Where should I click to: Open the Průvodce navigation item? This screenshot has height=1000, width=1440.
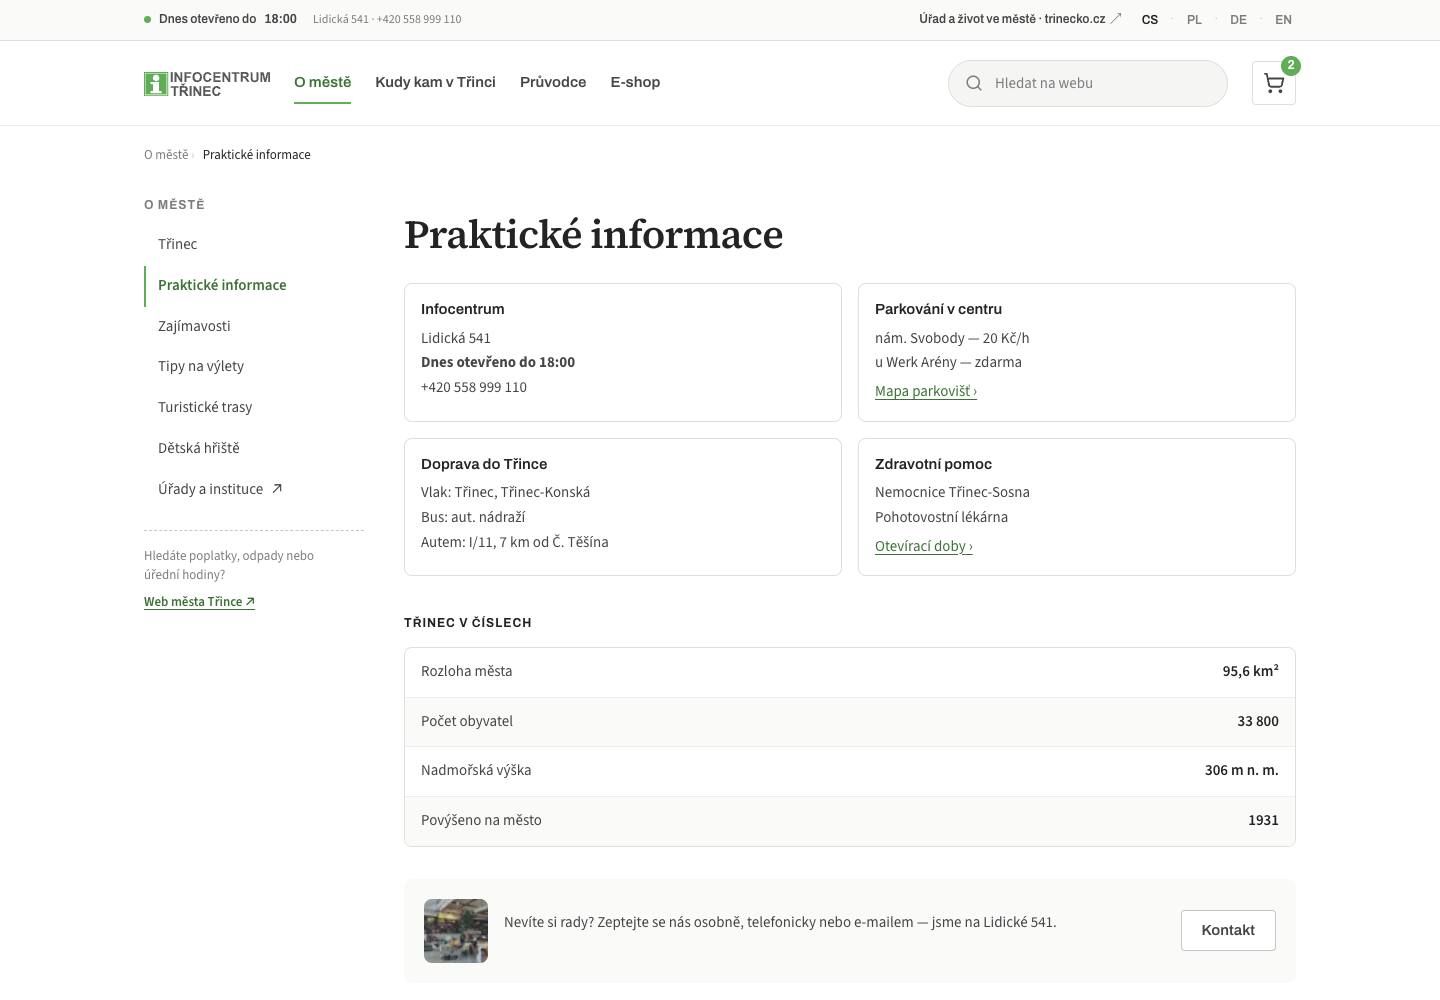[x=553, y=82]
